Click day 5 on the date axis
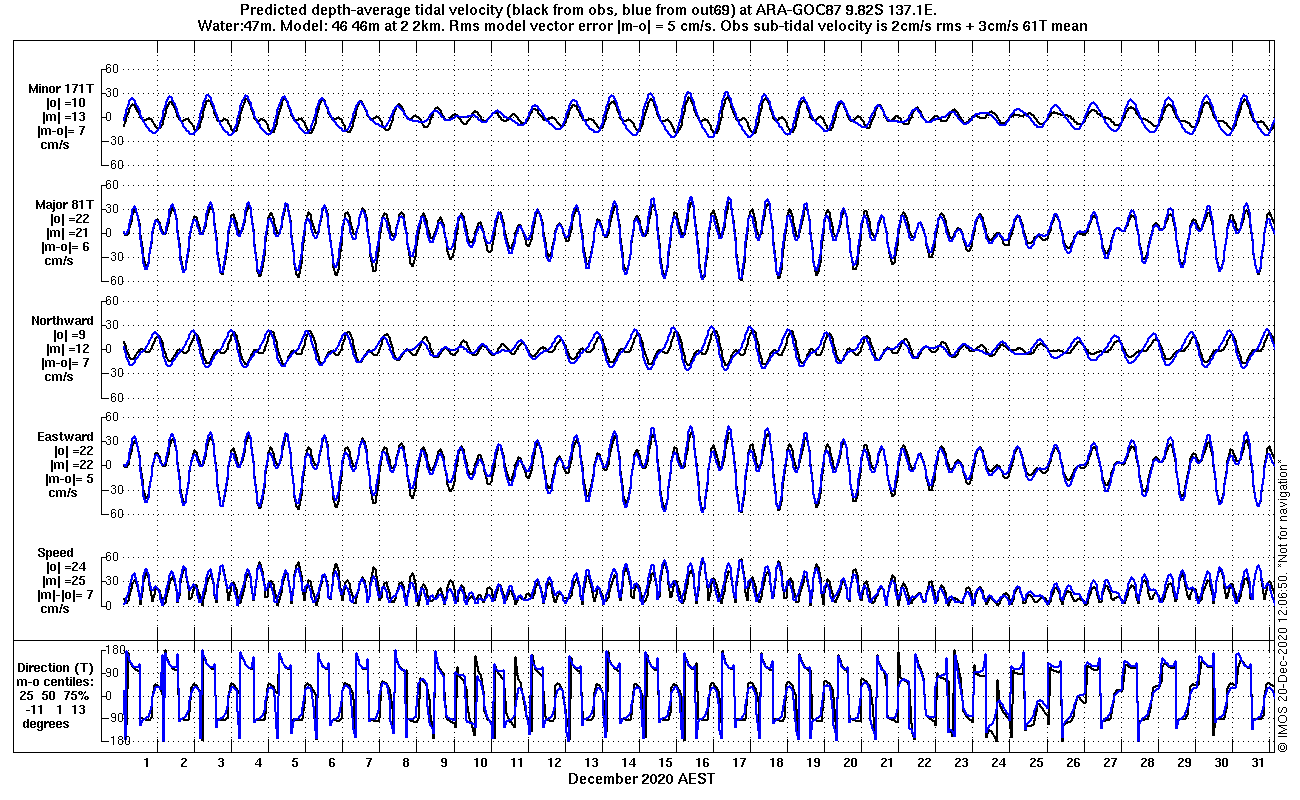 pos(294,762)
